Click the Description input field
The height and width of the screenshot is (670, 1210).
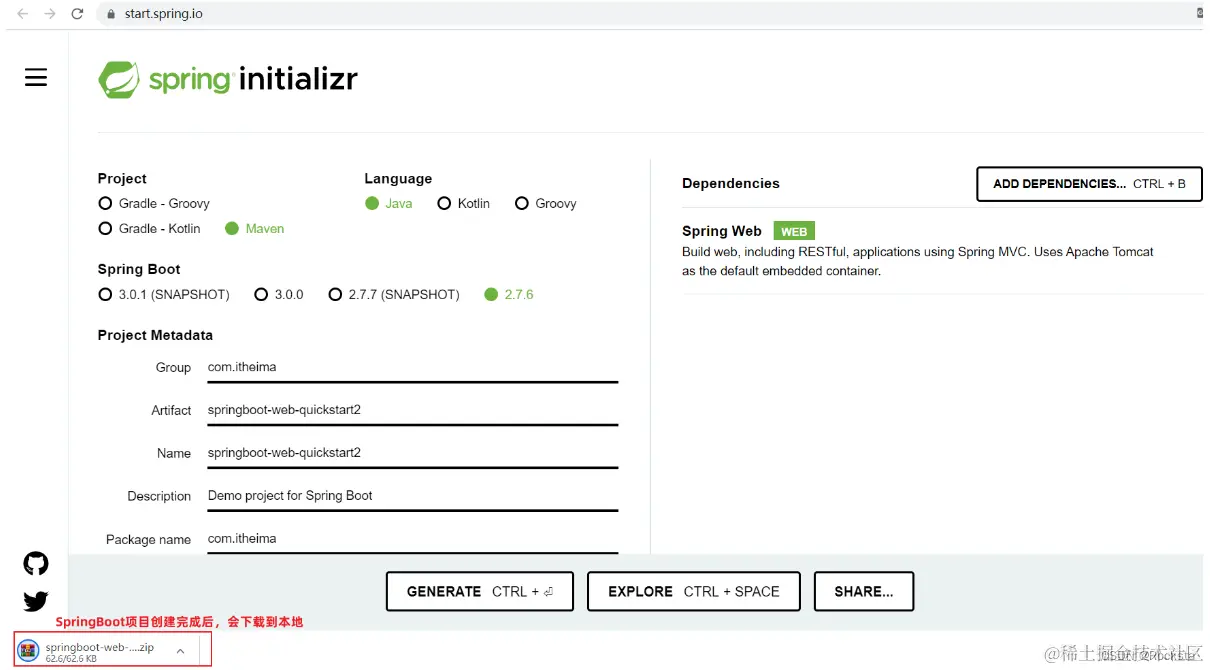(412, 497)
